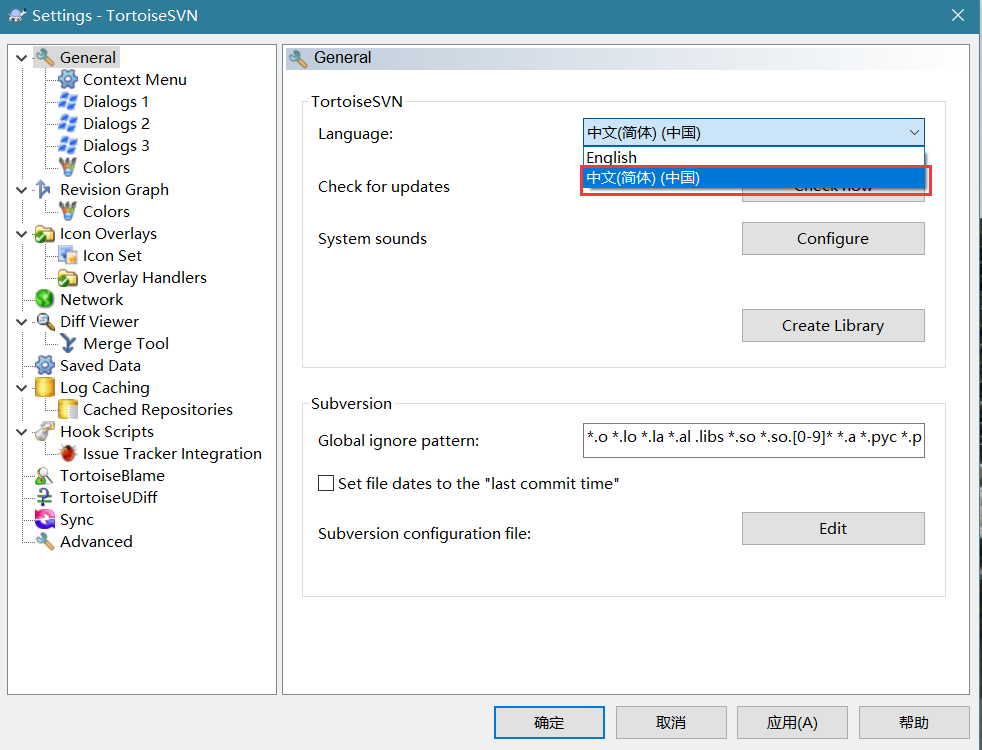
Task: Open the Context Menu settings page
Action: click(x=135, y=80)
